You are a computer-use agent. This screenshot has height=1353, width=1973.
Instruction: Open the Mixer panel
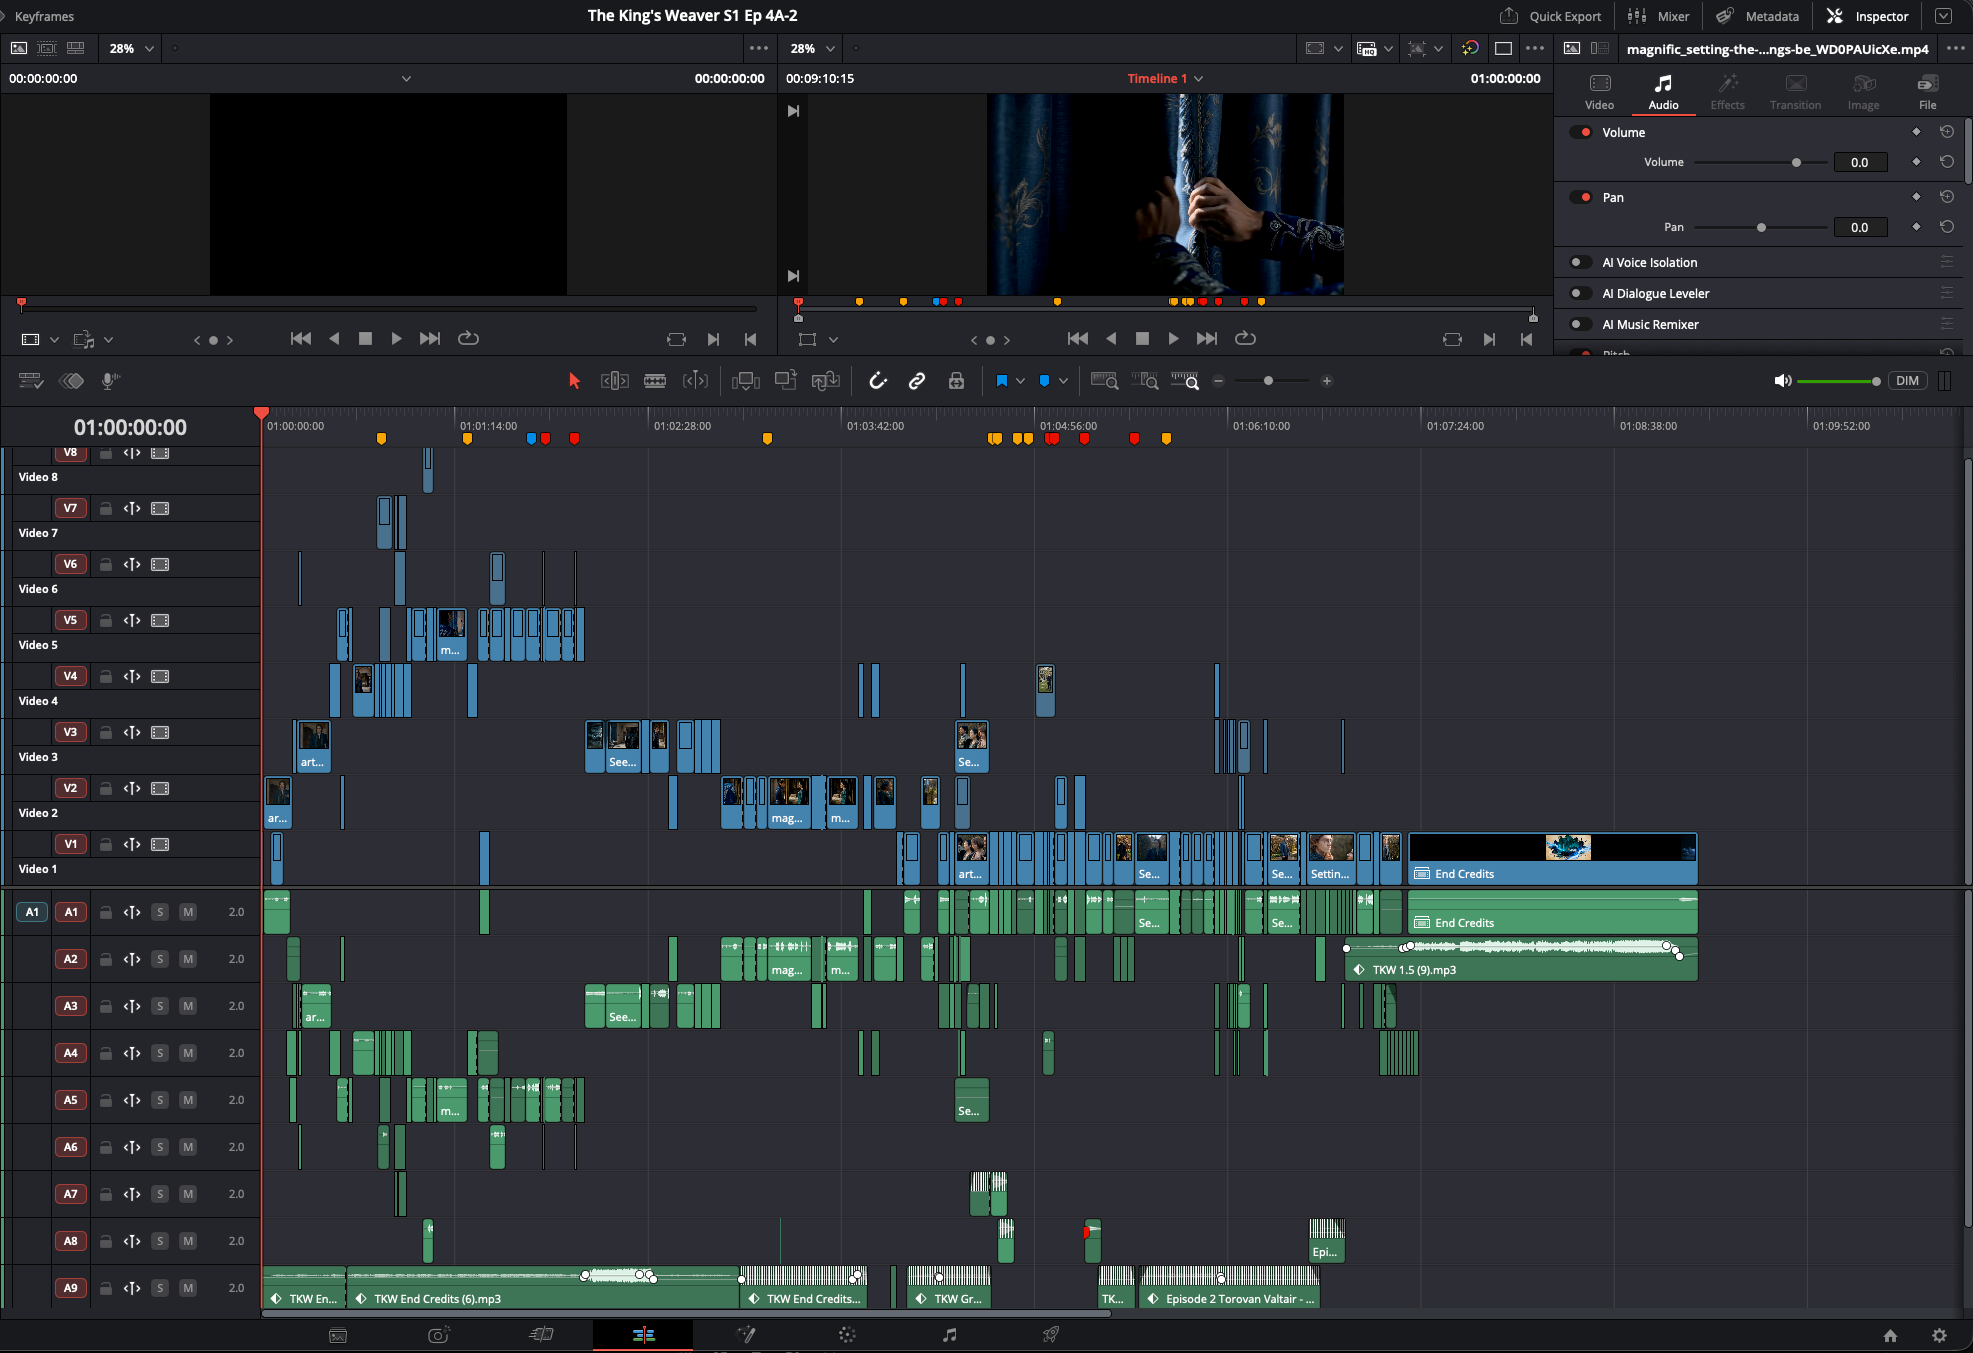click(x=1658, y=16)
